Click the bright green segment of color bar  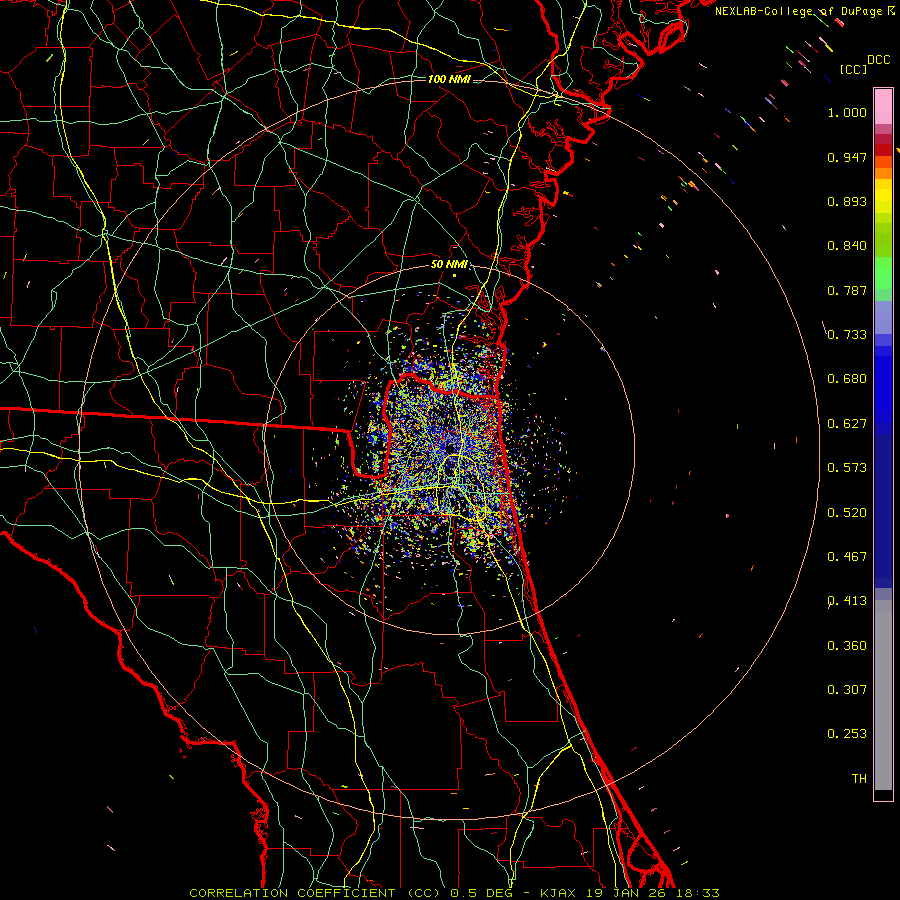pyautogui.click(x=883, y=273)
